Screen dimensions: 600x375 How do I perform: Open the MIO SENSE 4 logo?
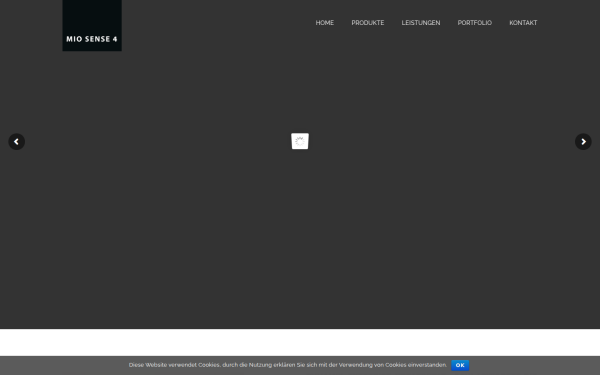[92, 25]
